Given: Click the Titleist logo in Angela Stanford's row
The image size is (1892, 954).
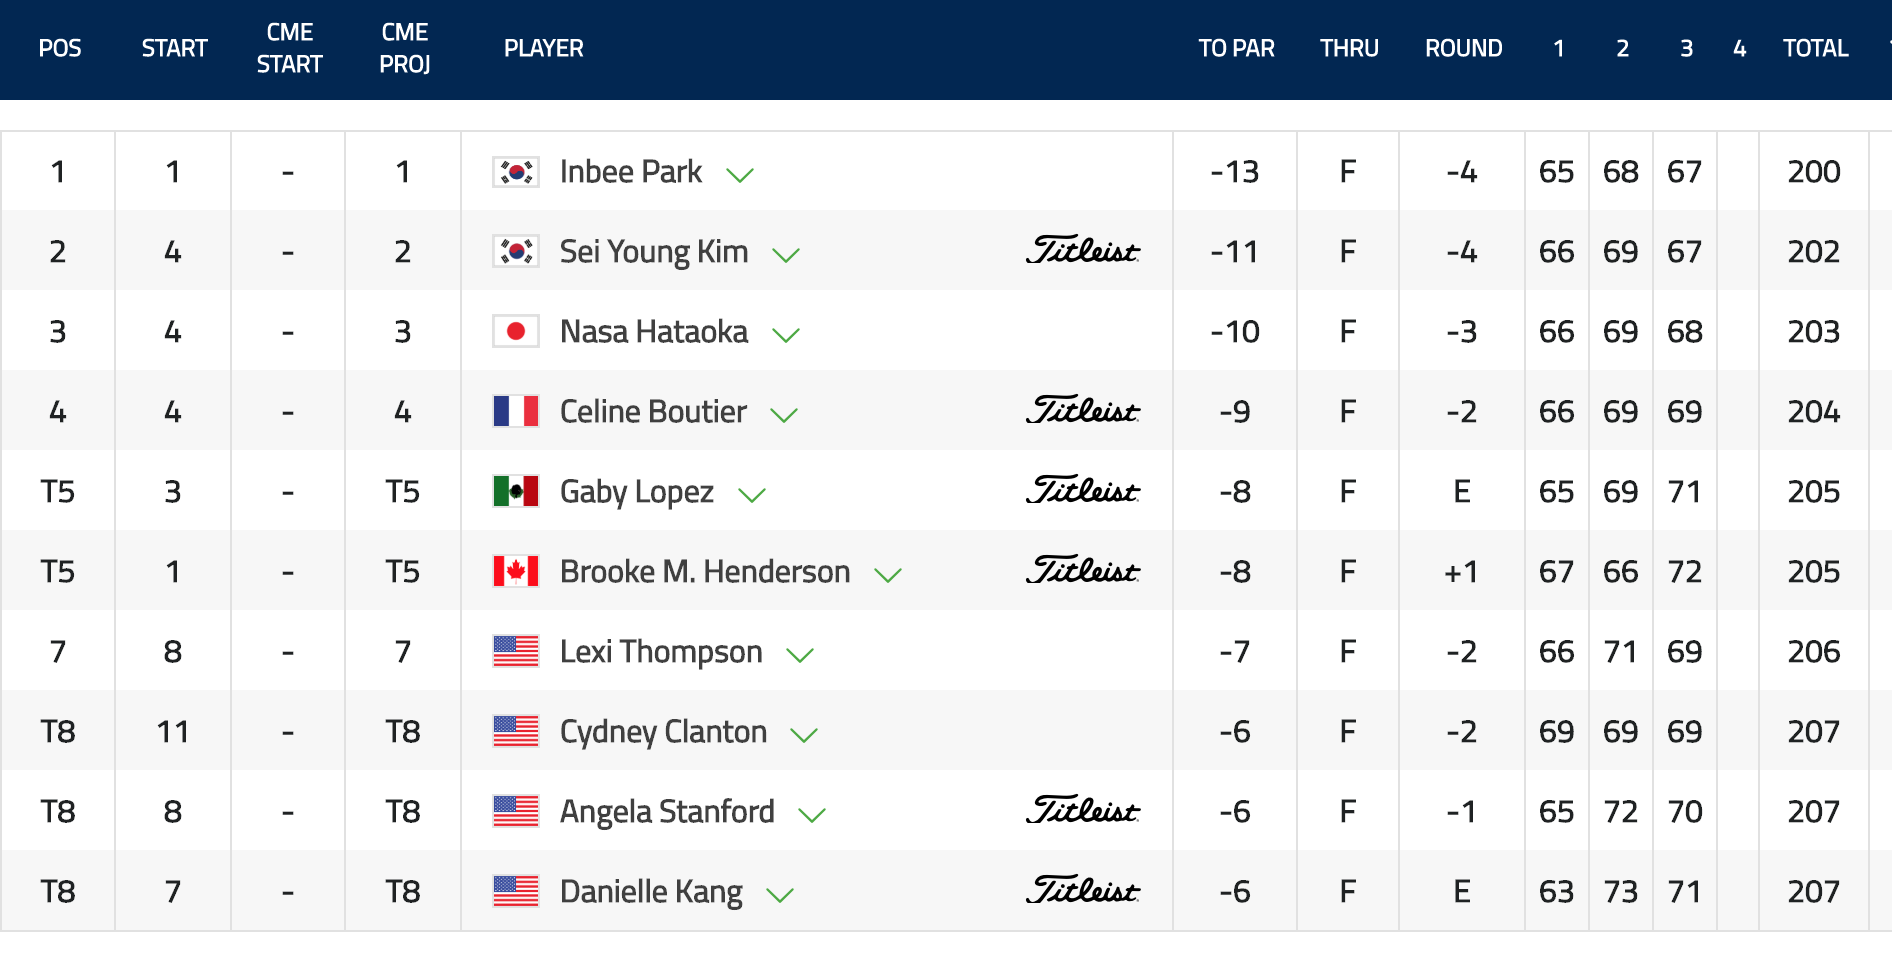Looking at the screenshot, I should pyautogui.click(x=1083, y=810).
